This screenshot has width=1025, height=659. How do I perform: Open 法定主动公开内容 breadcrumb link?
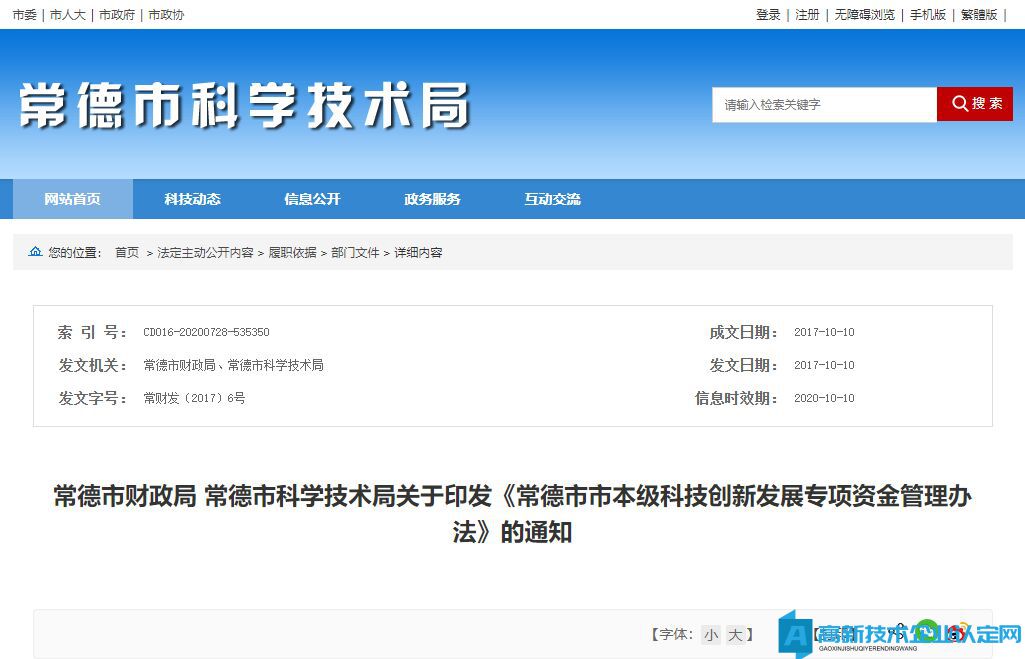[x=205, y=252]
